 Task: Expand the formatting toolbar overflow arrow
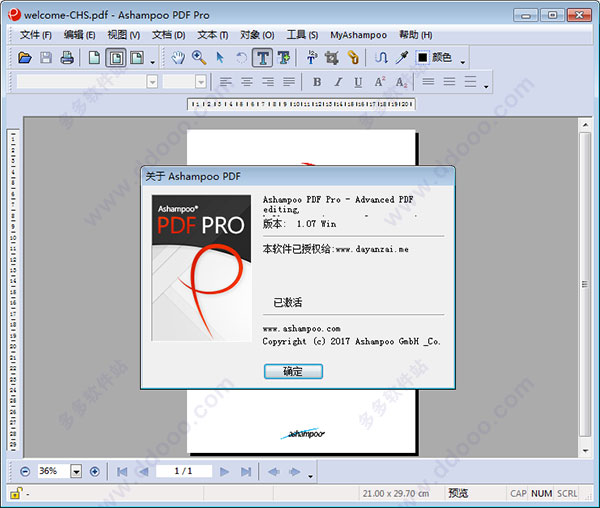click(x=486, y=86)
